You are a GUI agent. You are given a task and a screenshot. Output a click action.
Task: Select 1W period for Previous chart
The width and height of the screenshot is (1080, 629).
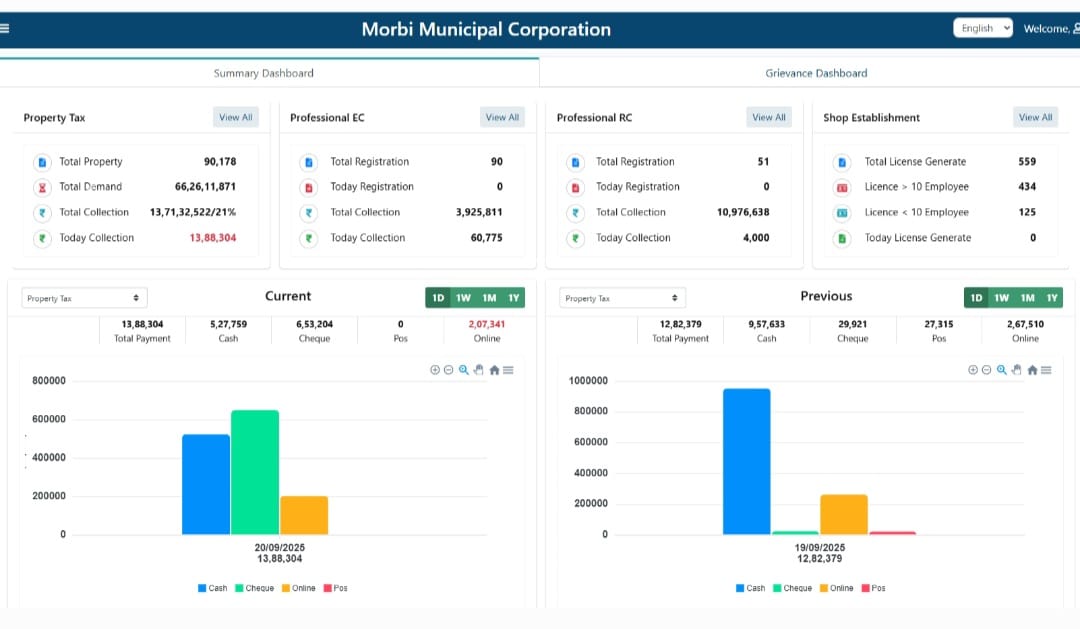click(x=1001, y=298)
